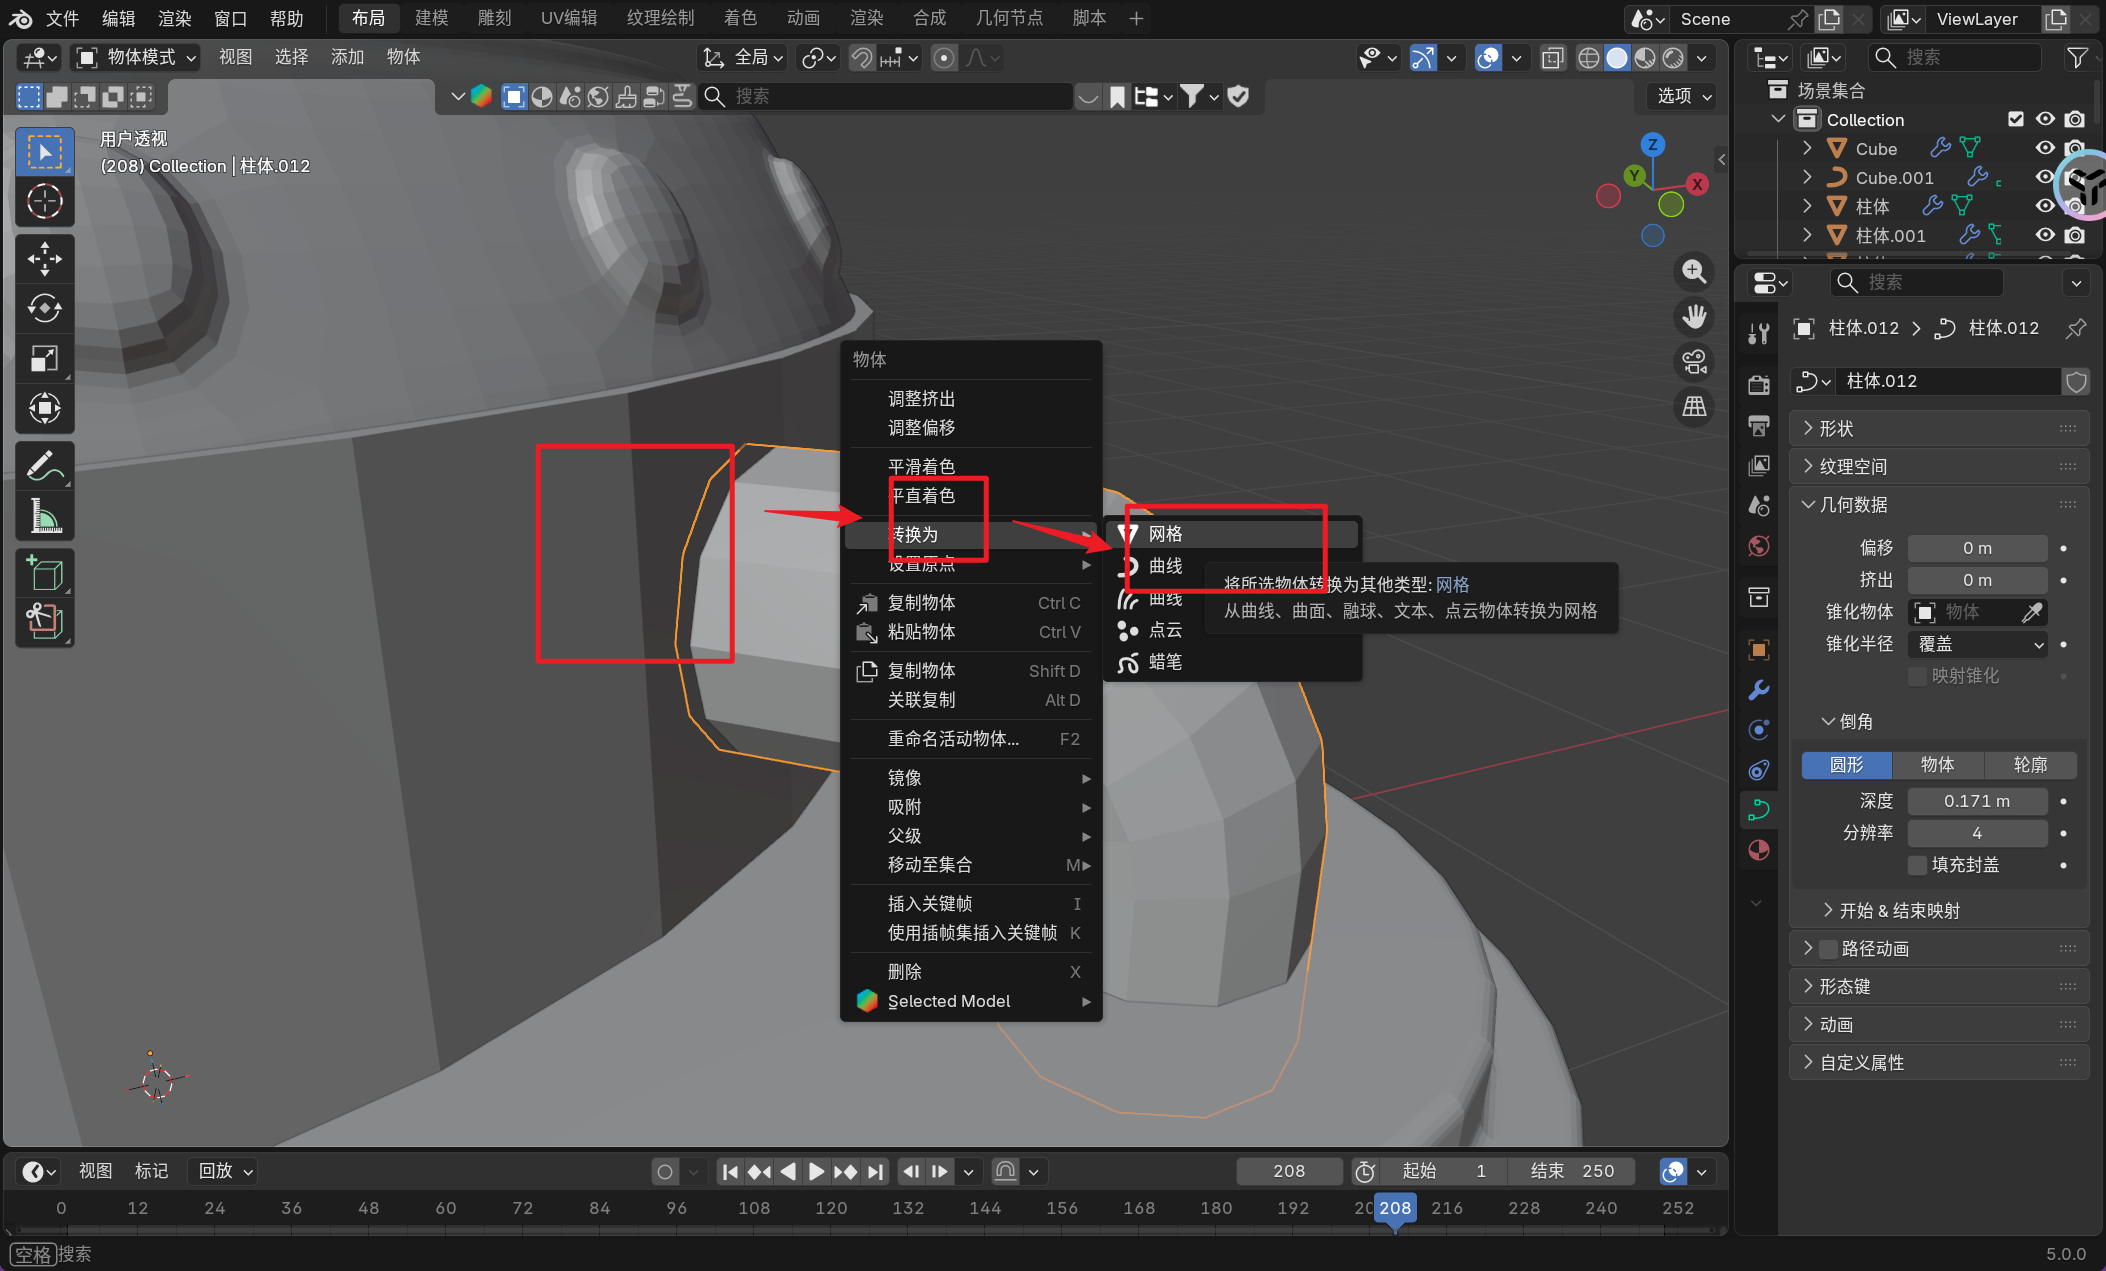Select the Scale tool
Screen dimensions: 2106x1271
pos(44,359)
